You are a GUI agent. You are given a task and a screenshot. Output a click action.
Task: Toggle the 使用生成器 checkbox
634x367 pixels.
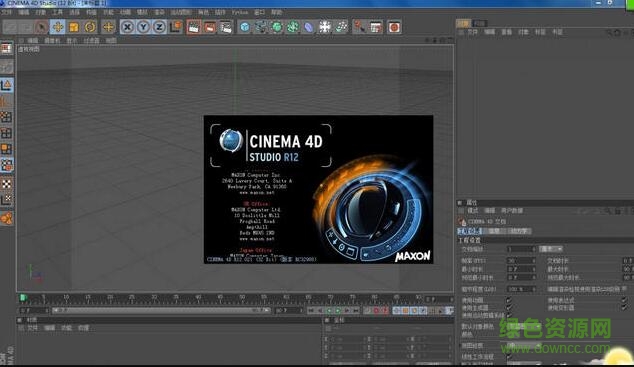509,308
